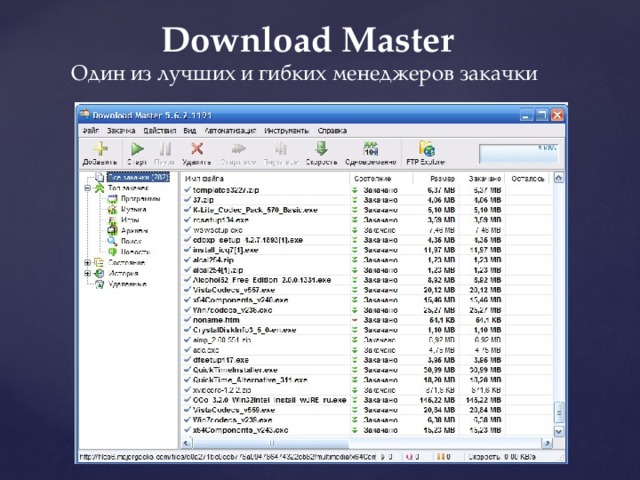Close the Download Master window
640x480 pixels.
tap(557, 116)
